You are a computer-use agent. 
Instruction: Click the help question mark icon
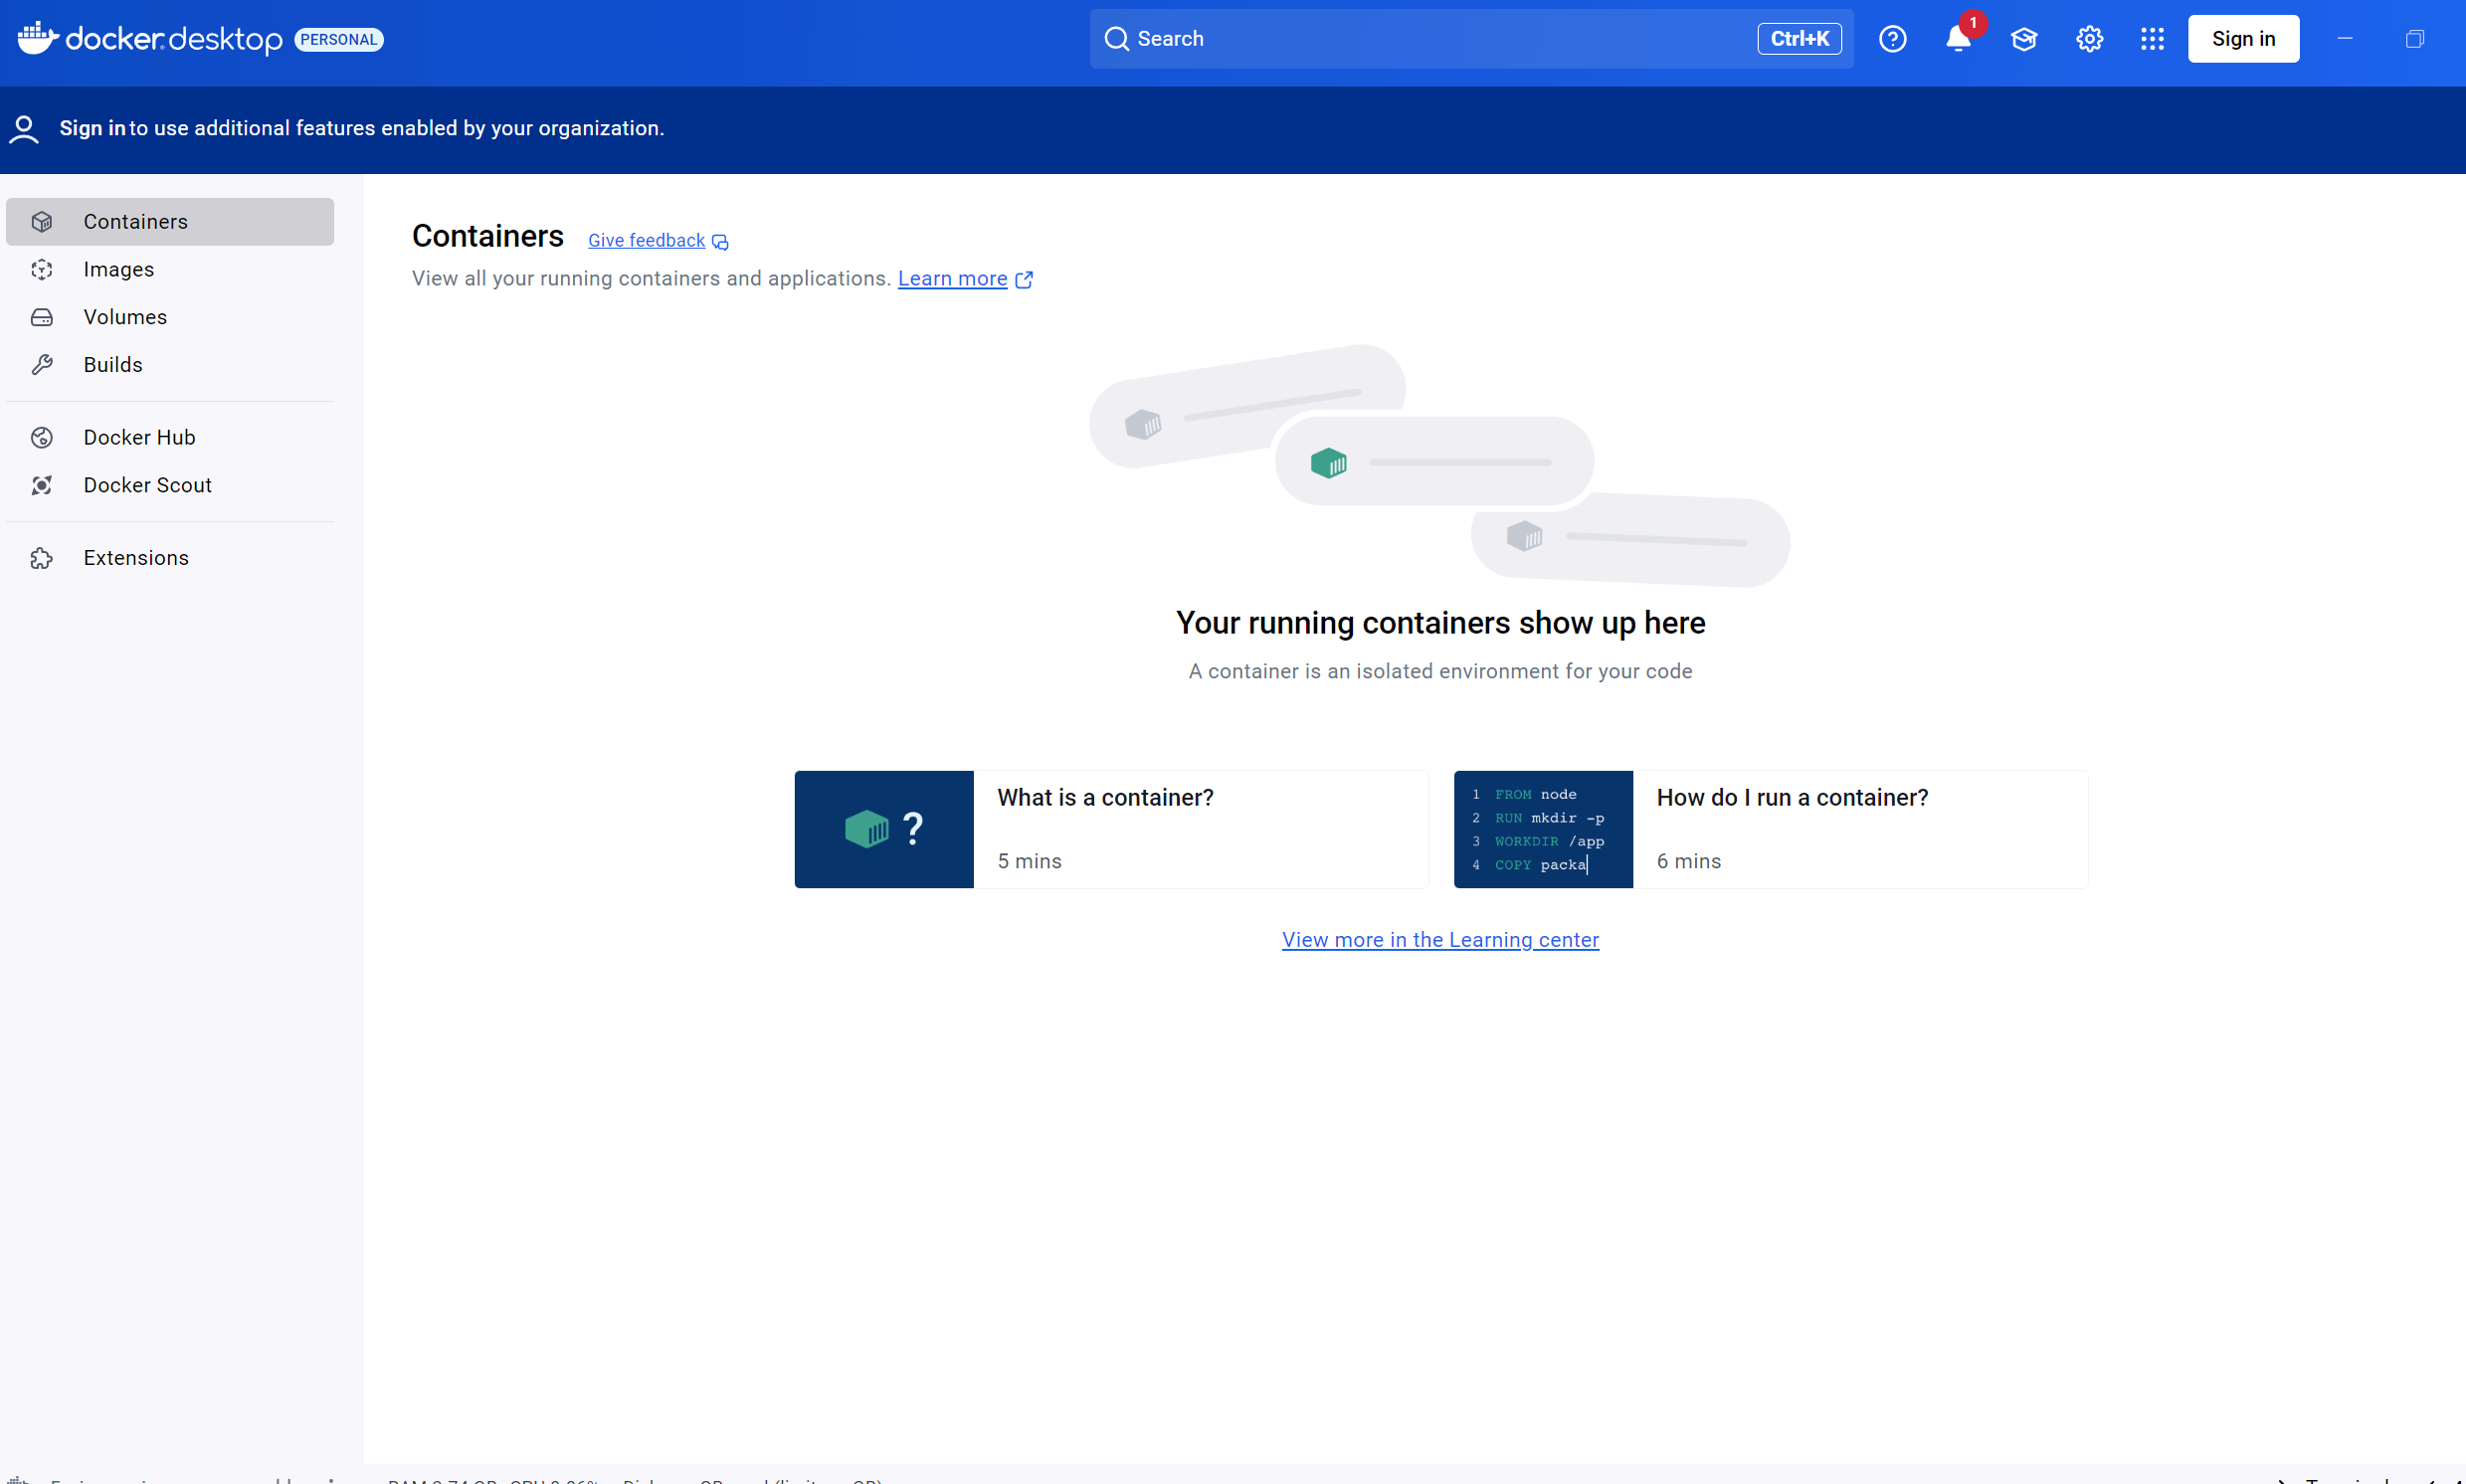point(1892,39)
